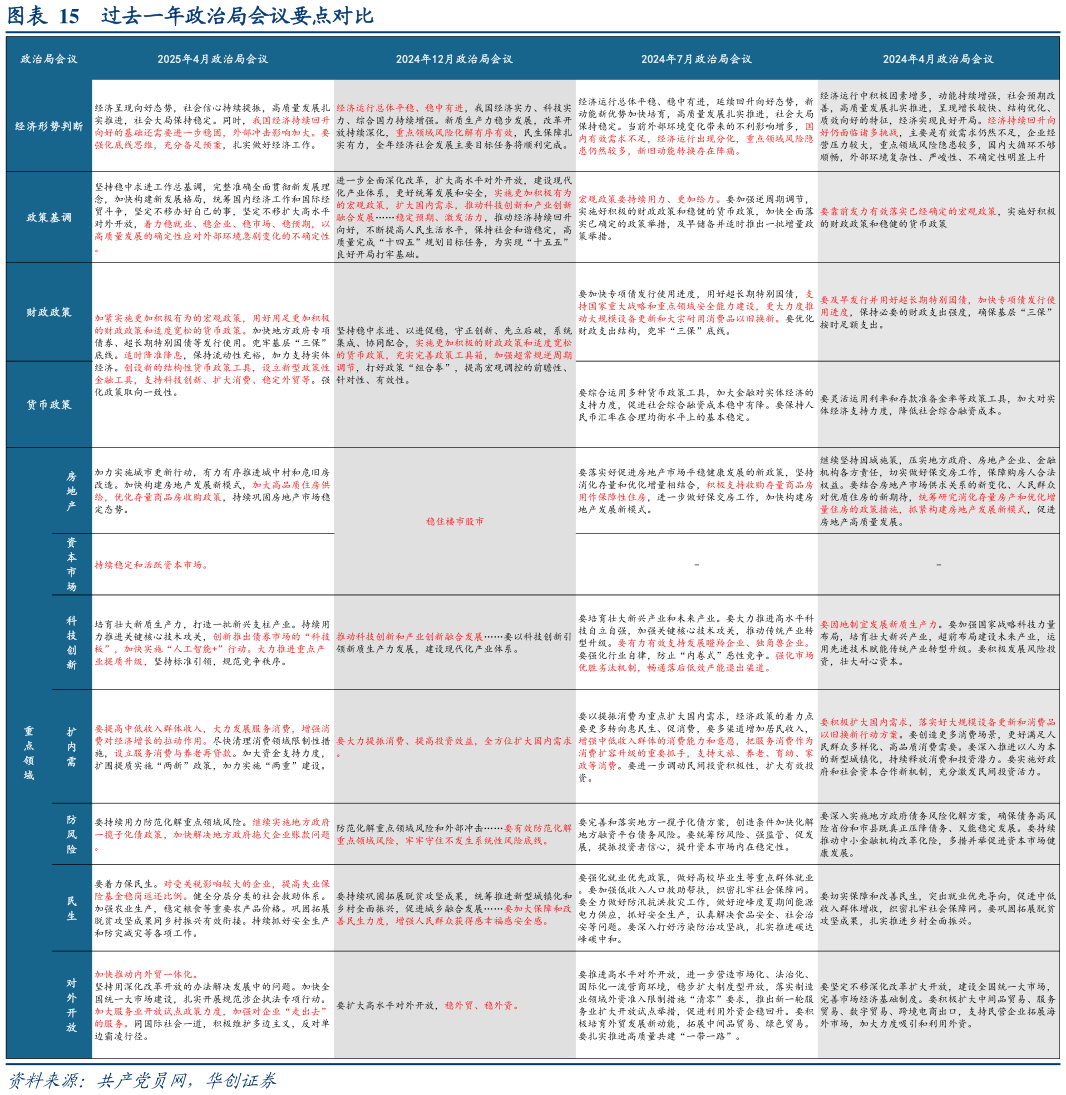The image size is (1066, 1095).
Task: Select the 房地产 sub-row label
Action: (71, 492)
